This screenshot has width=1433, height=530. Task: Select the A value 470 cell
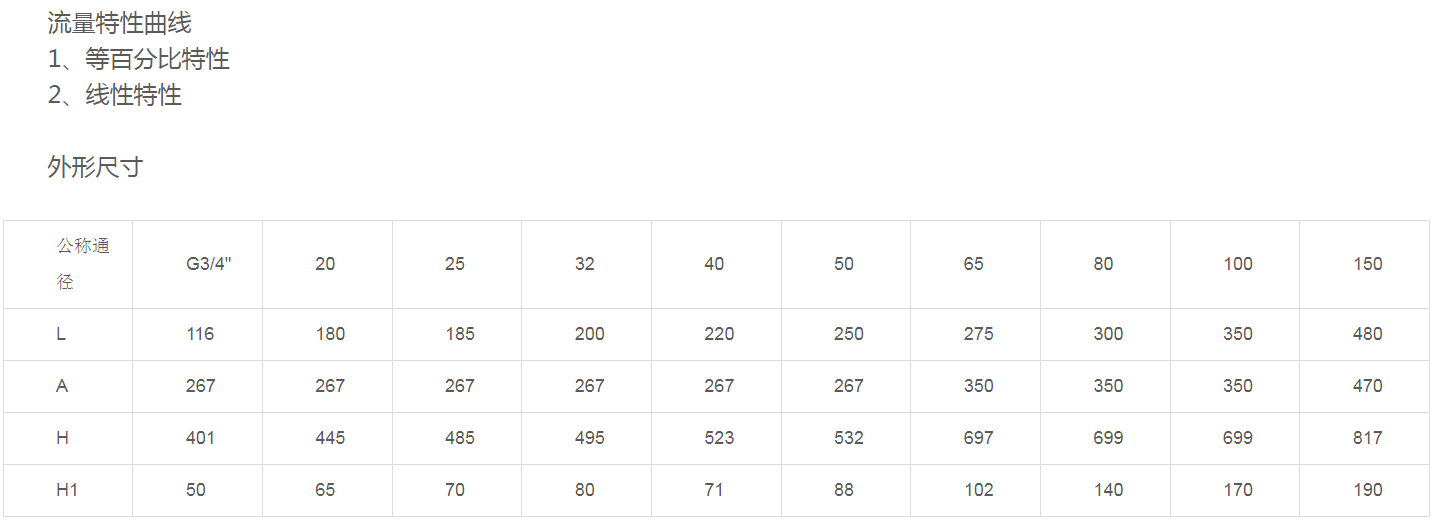pos(1367,386)
